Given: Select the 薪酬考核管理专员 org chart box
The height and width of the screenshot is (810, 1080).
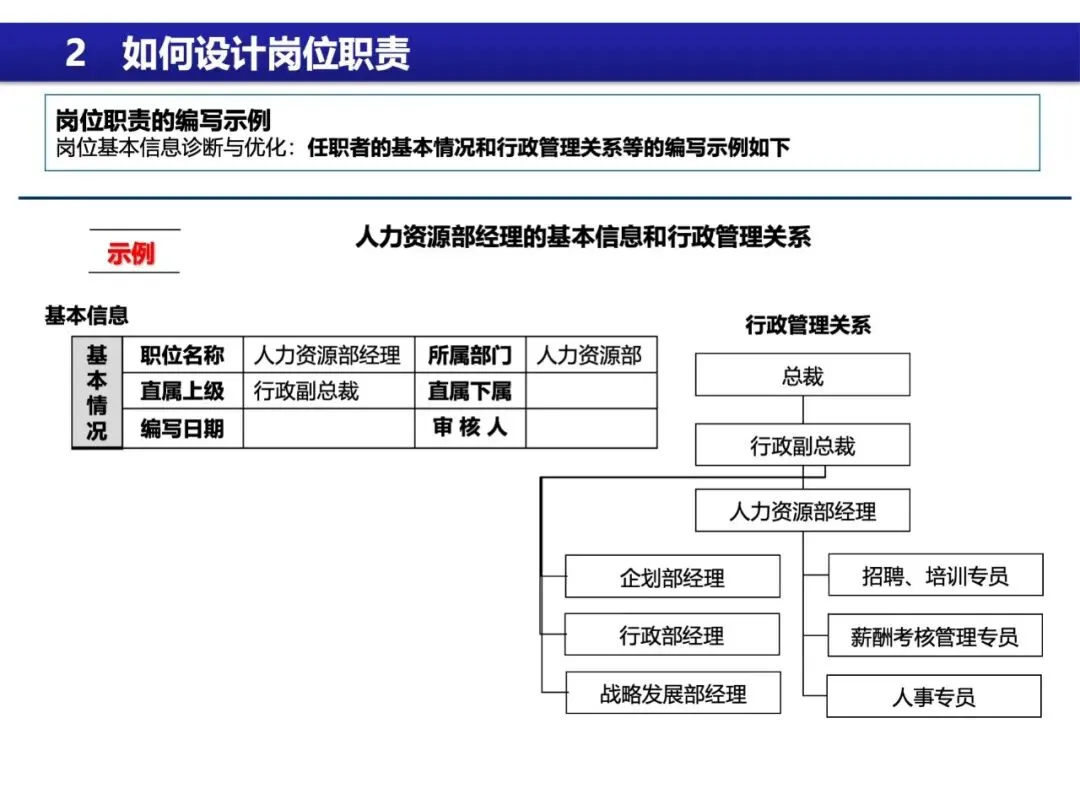Looking at the screenshot, I should pyautogui.click(x=935, y=636).
